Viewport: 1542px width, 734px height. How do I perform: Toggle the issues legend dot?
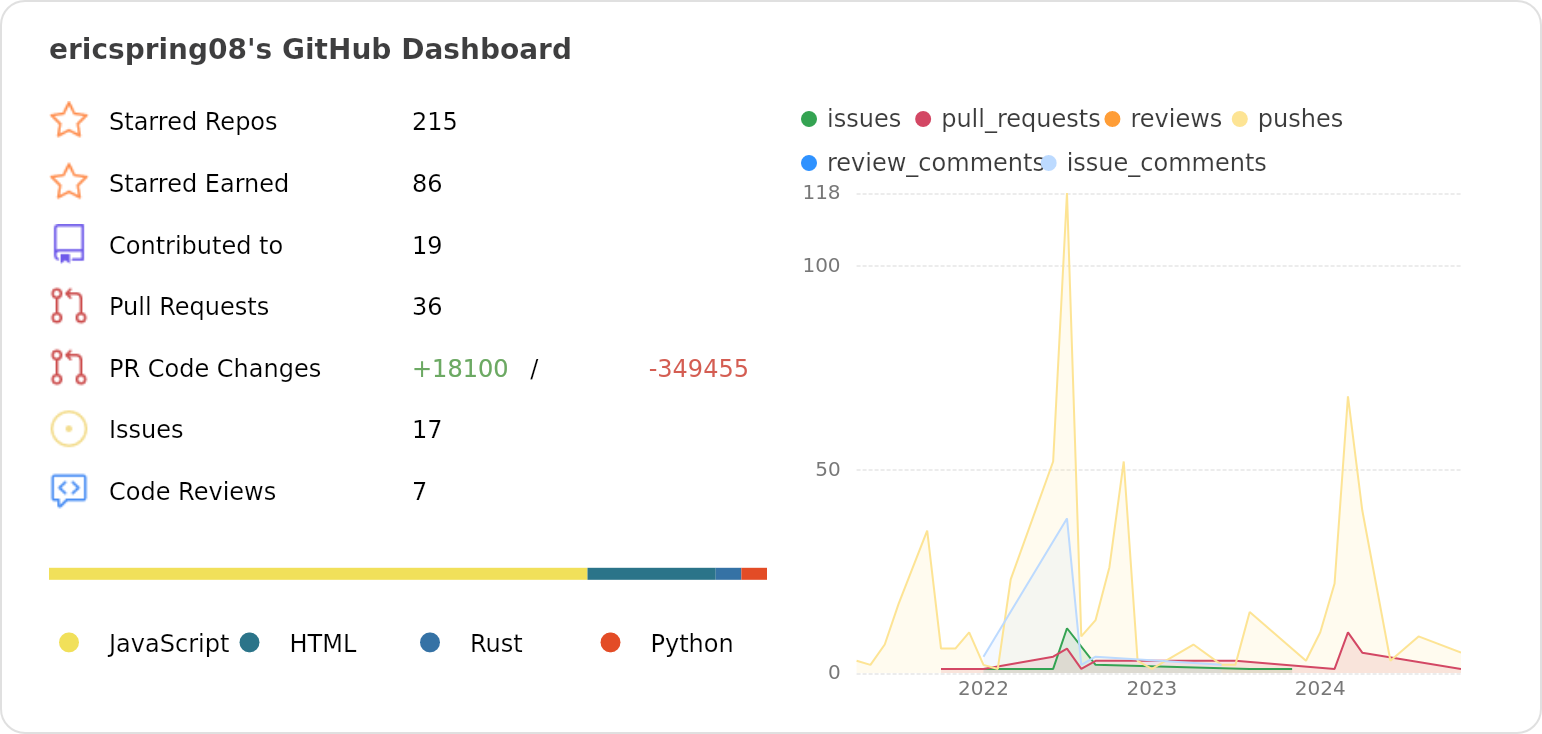[809, 119]
